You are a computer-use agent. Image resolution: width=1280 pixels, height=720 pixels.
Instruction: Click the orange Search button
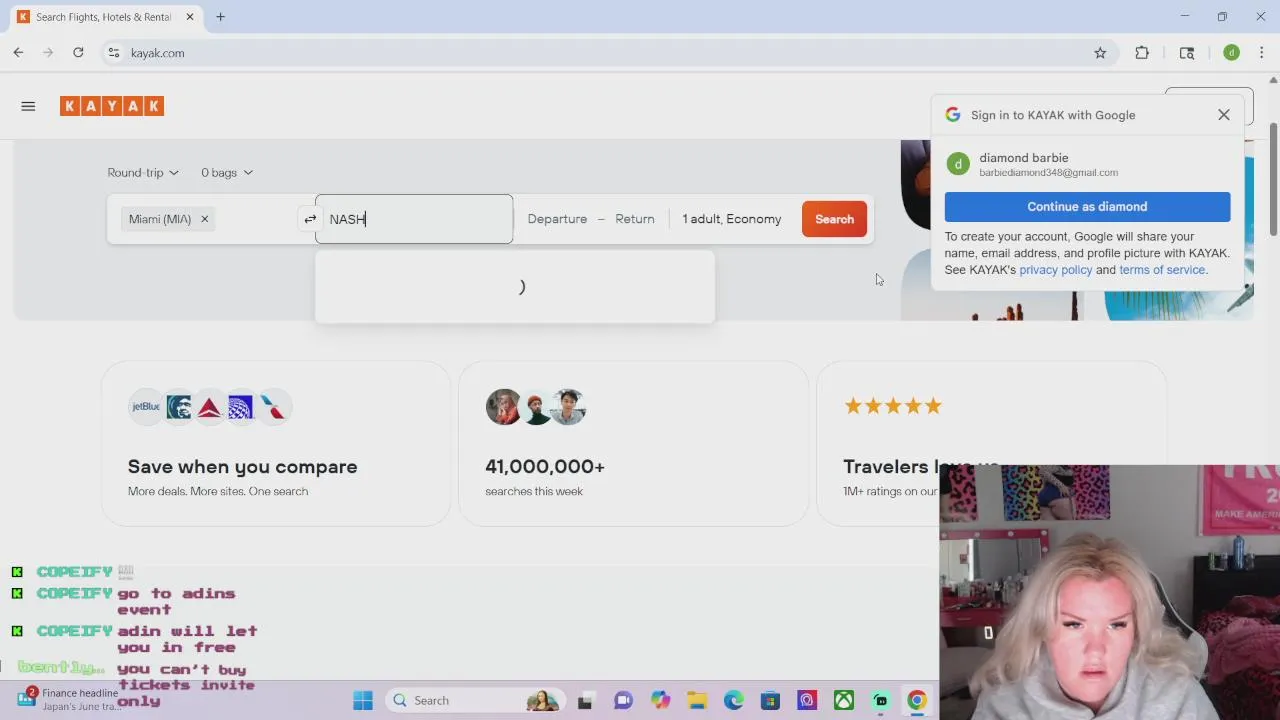(x=834, y=219)
